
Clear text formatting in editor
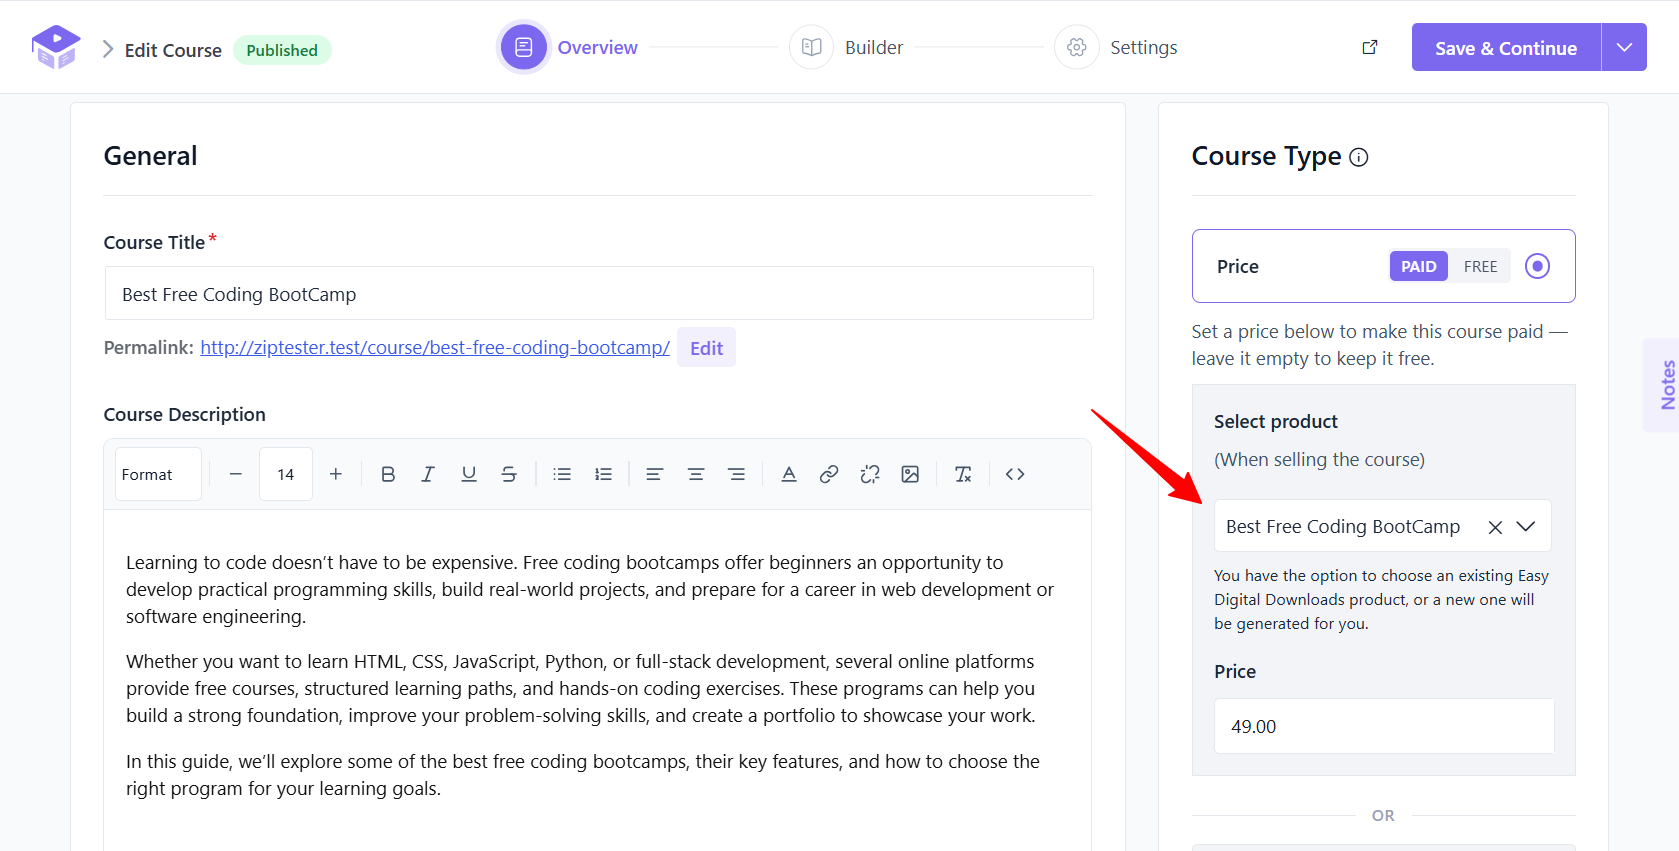click(x=963, y=474)
